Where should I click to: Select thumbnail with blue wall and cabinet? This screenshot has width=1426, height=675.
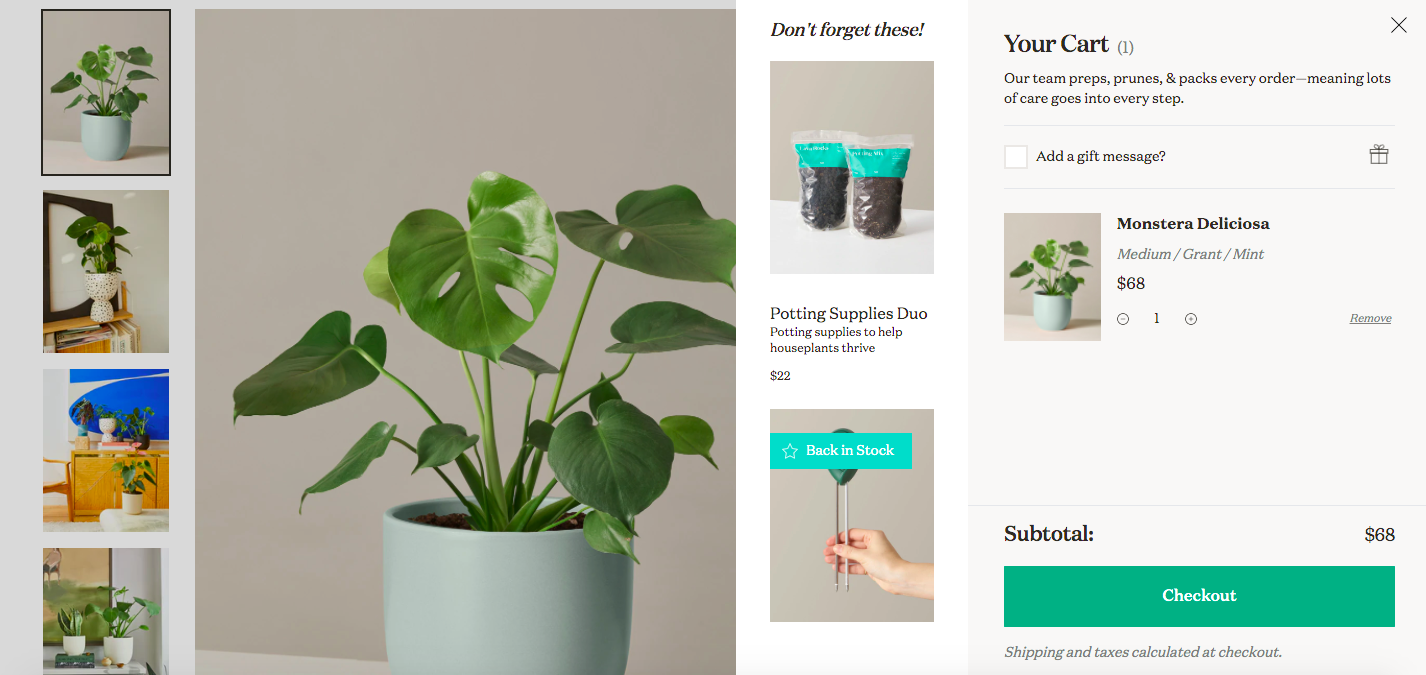coord(106,450)
